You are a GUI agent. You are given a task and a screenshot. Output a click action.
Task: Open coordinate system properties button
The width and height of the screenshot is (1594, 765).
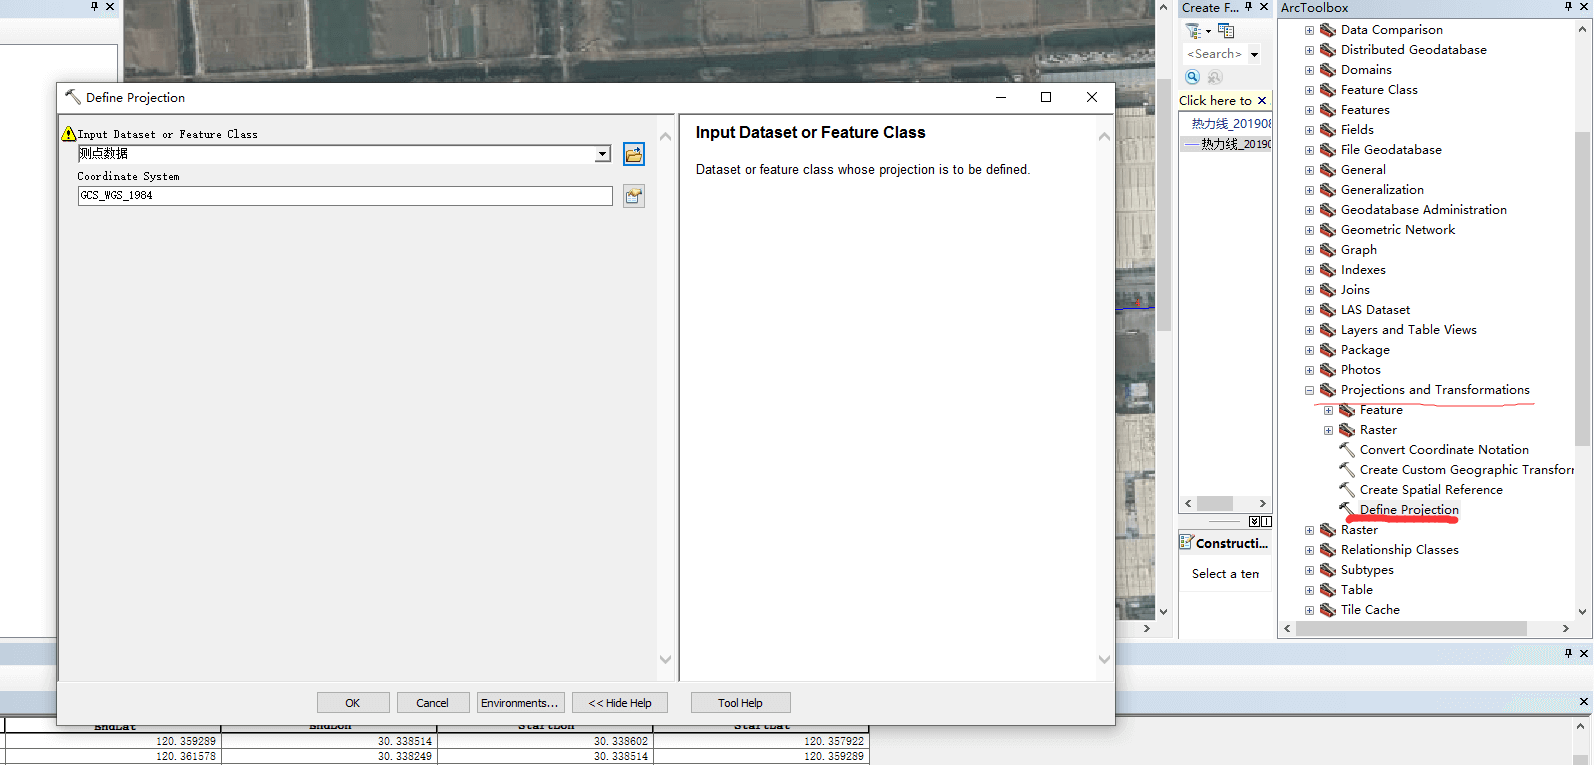[633, 196]
